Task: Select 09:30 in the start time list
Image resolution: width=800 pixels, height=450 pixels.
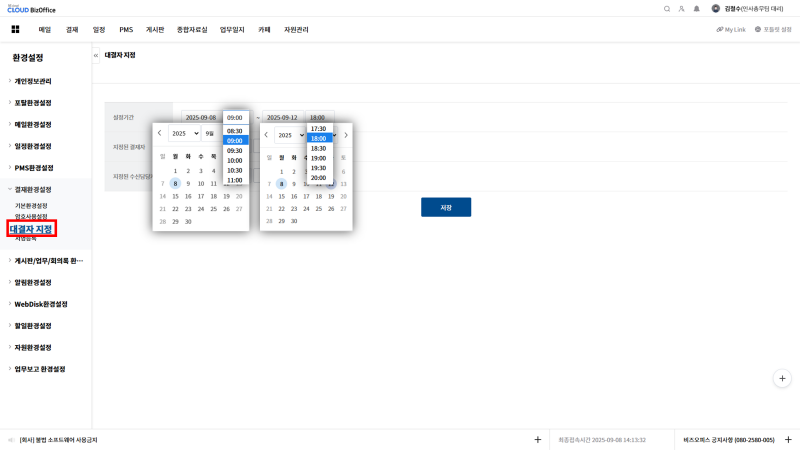Action: click(235, 151)
